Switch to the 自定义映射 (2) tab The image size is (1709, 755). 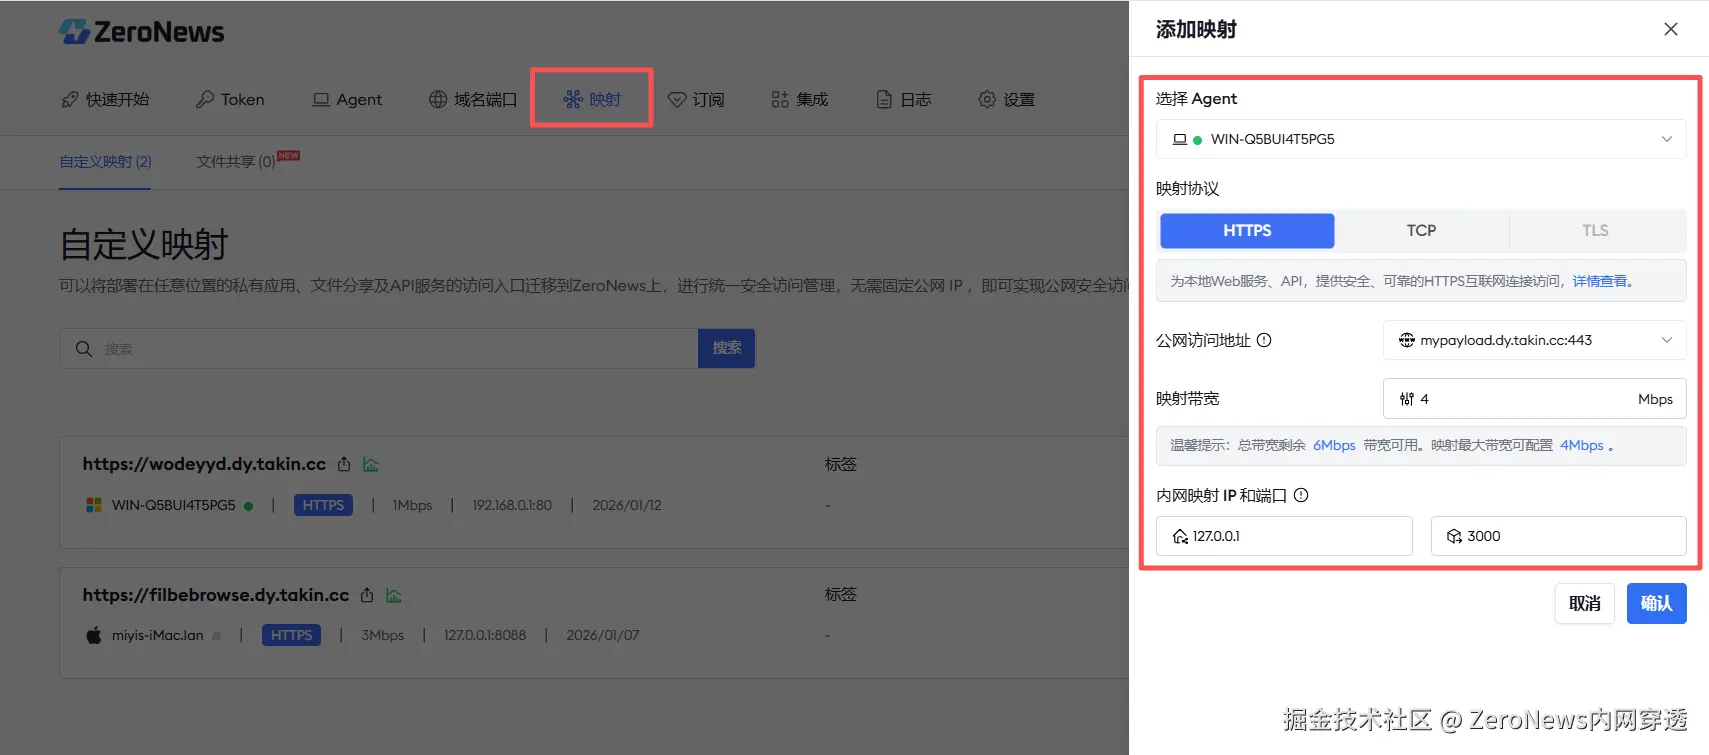pyautogui.click(x=105, y=161)
